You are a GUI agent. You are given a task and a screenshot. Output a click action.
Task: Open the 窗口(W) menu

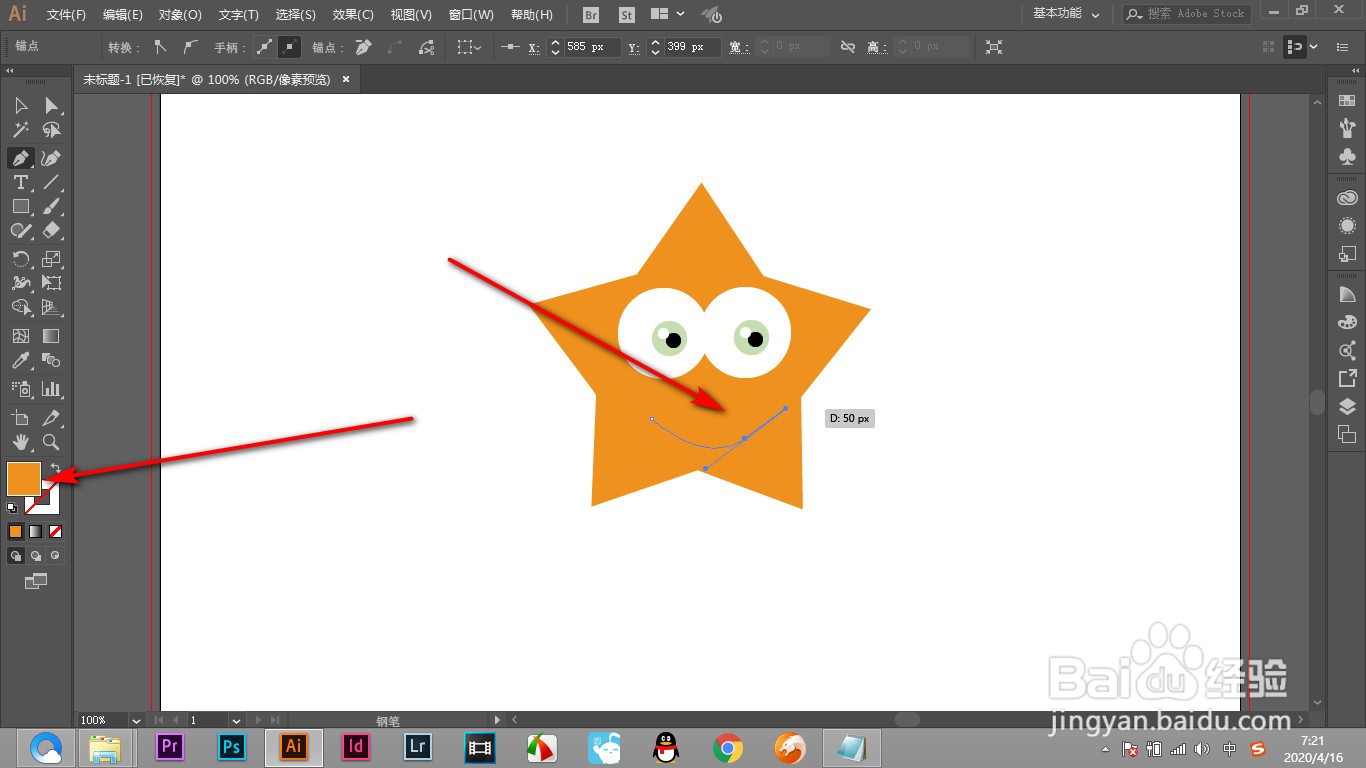pos(471,15)
